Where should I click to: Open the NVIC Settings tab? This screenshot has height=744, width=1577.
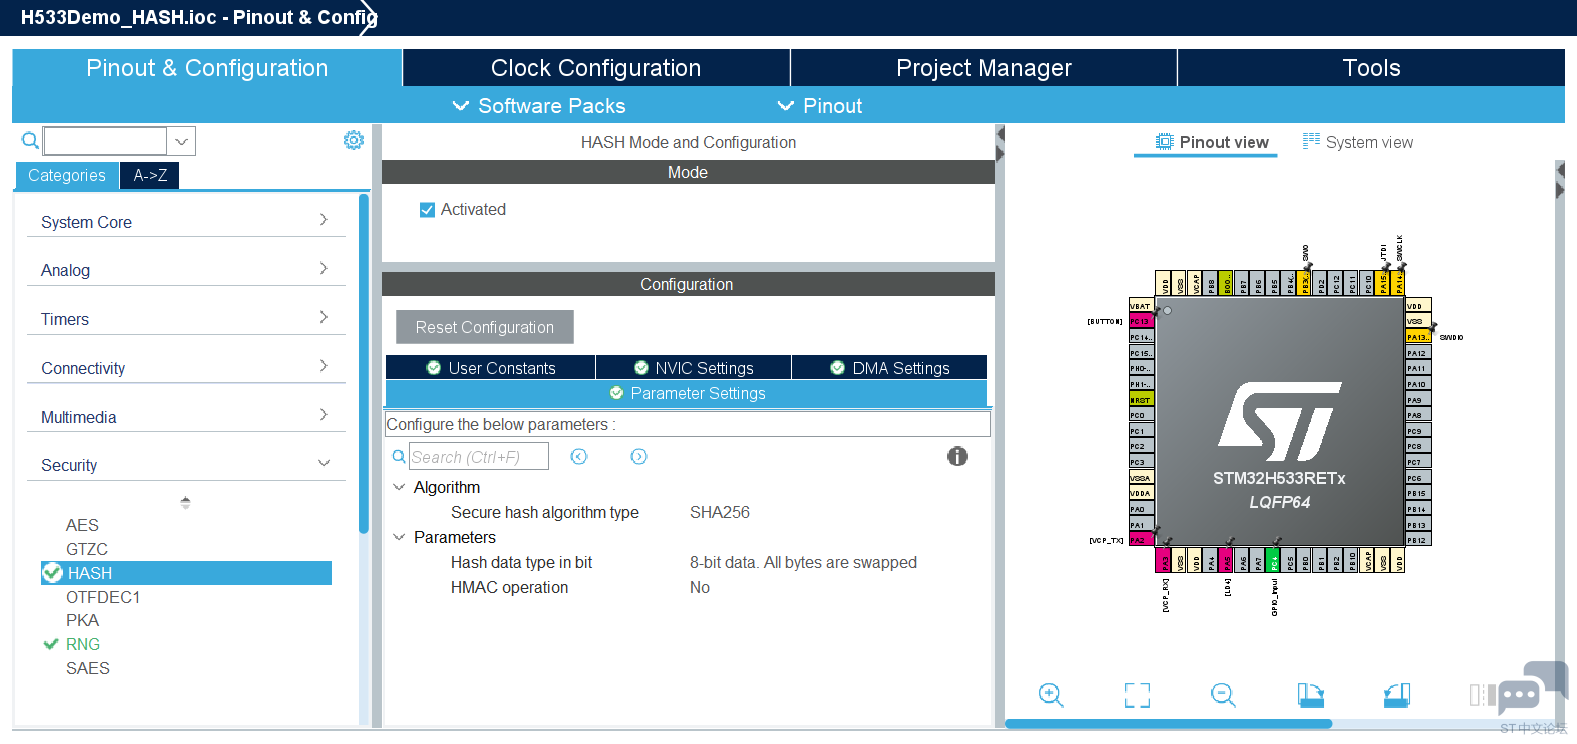(693, 368)
